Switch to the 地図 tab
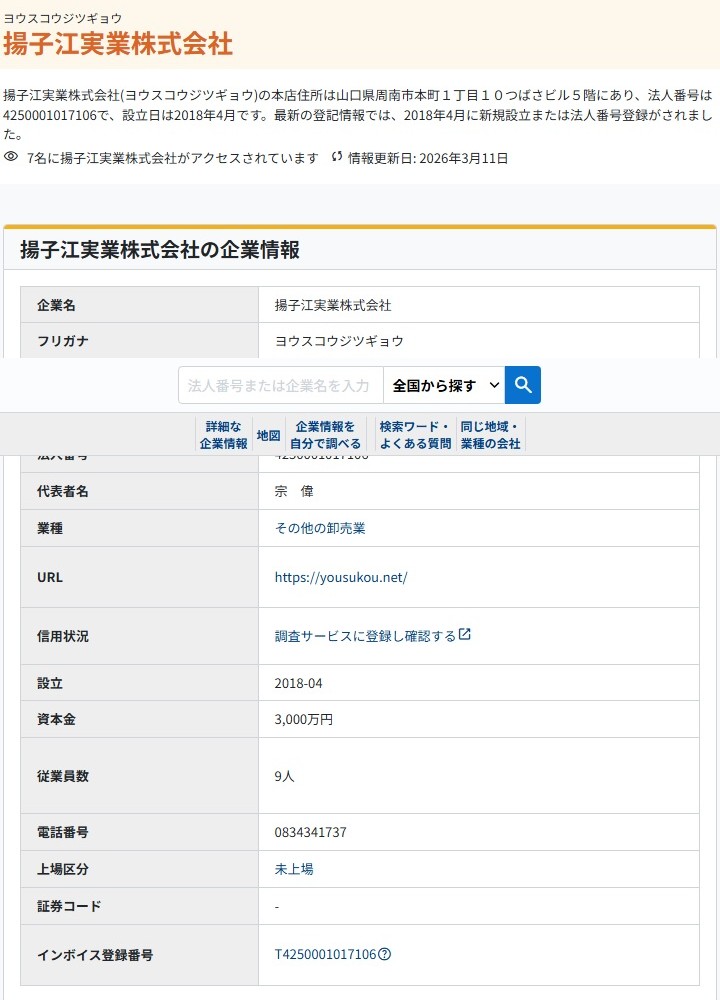This screenshot has width=720, height=1000. coord(268,435)
